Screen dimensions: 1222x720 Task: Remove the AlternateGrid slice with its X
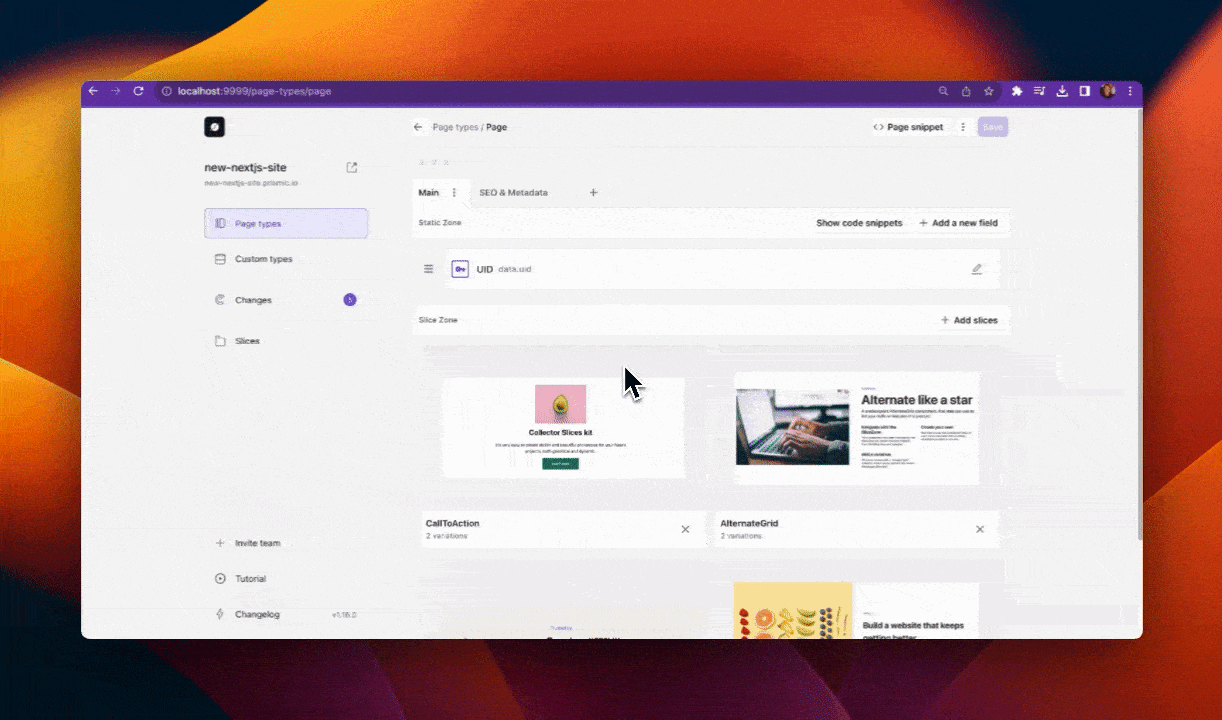point(980,529)
